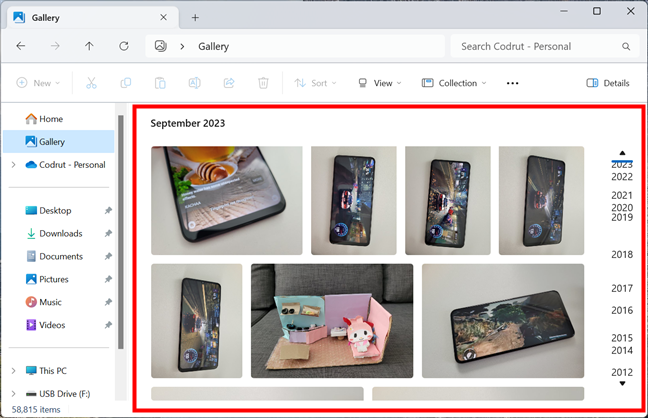Open the landscape game phone photo
Viewport: 648px width, 418px height.
pyautogui.click(x=503, y=321)
